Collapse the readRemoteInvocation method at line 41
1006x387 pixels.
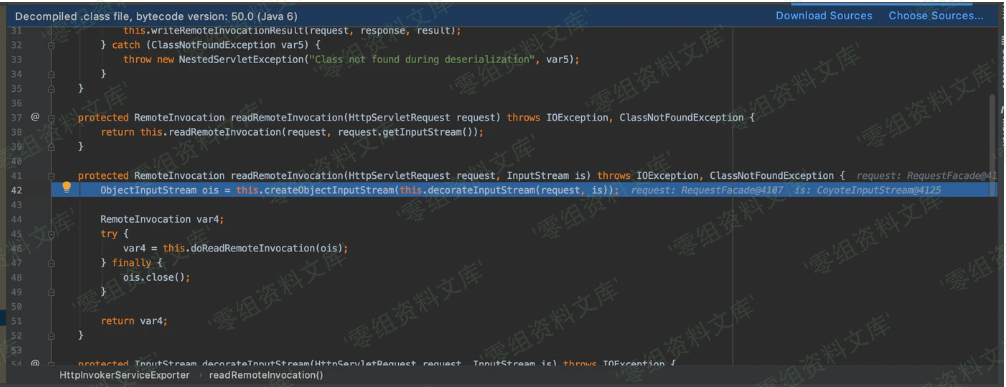pos(51,176)
